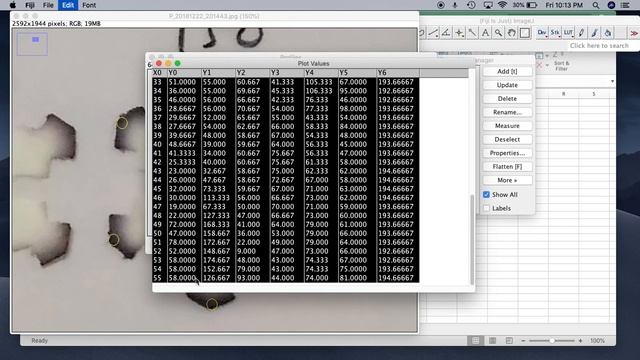Click the AirPlay display icon
The height and width of the screenshot is (360, 640).
pyautogui.click(x=487, y=5)
